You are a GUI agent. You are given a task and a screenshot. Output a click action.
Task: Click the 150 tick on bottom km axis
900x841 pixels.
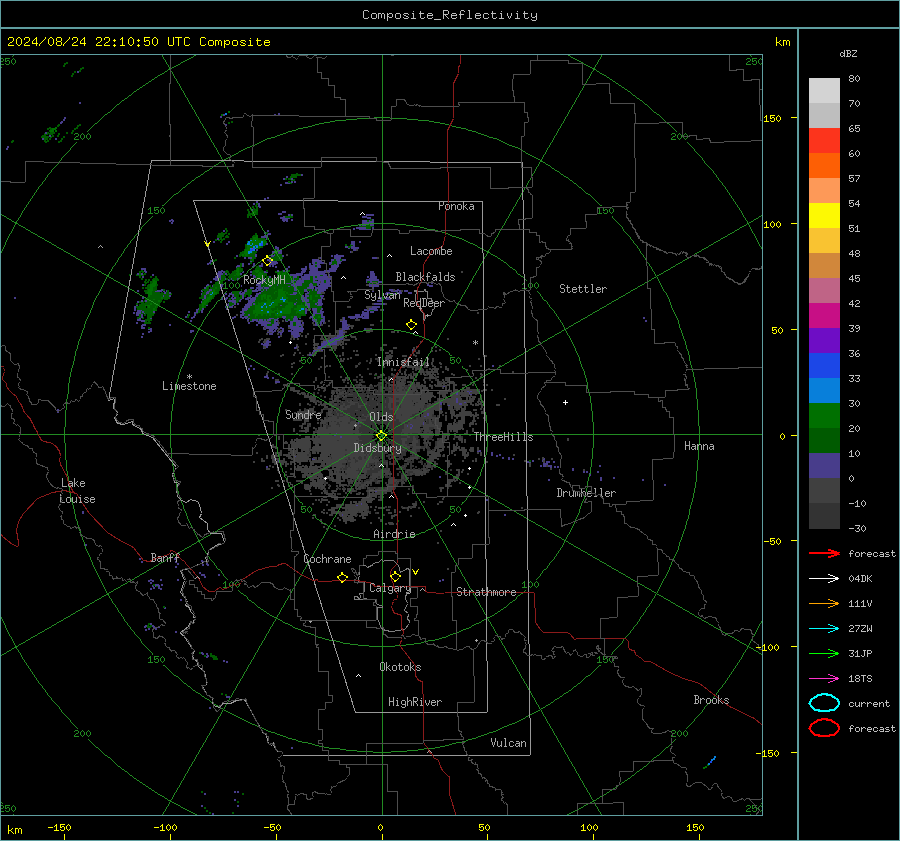point(695,828)
